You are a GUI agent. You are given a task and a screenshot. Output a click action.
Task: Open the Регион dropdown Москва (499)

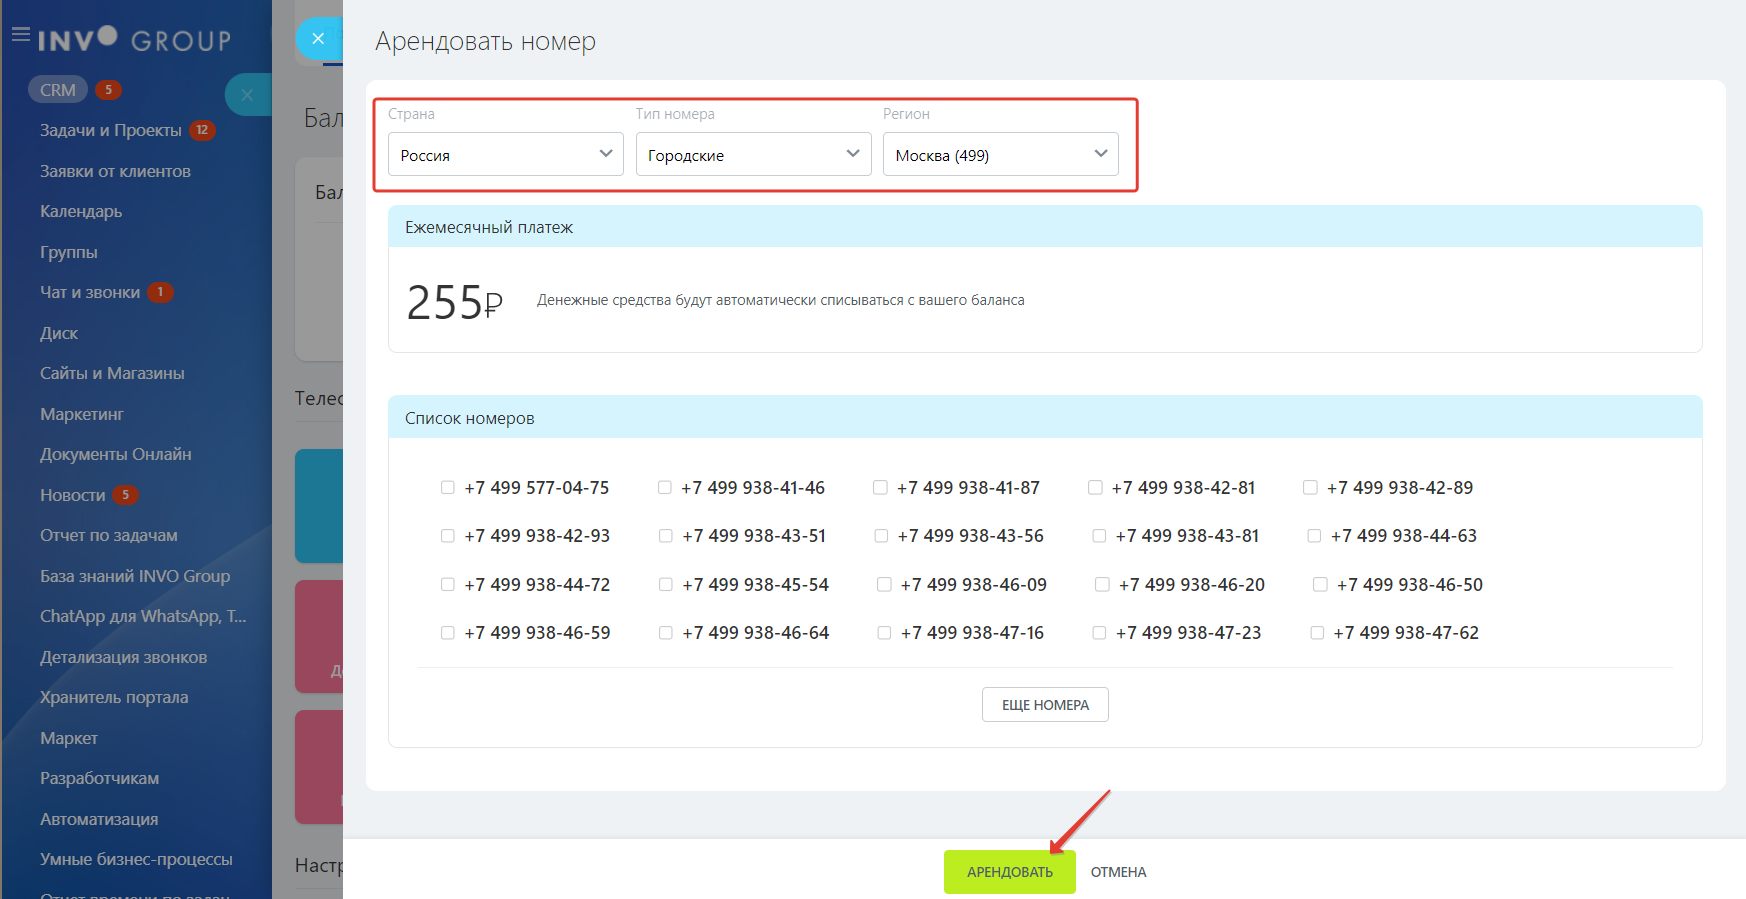coord(1000,154)
